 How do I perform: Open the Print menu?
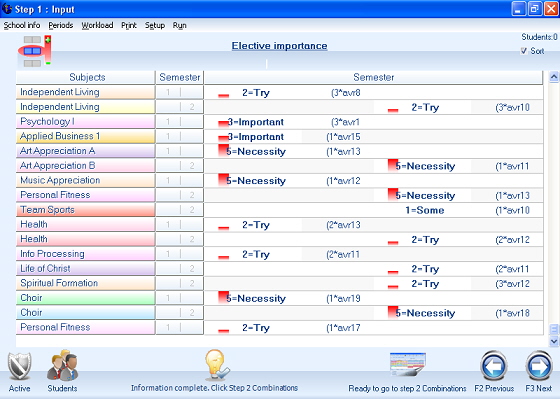click(129, 25)
